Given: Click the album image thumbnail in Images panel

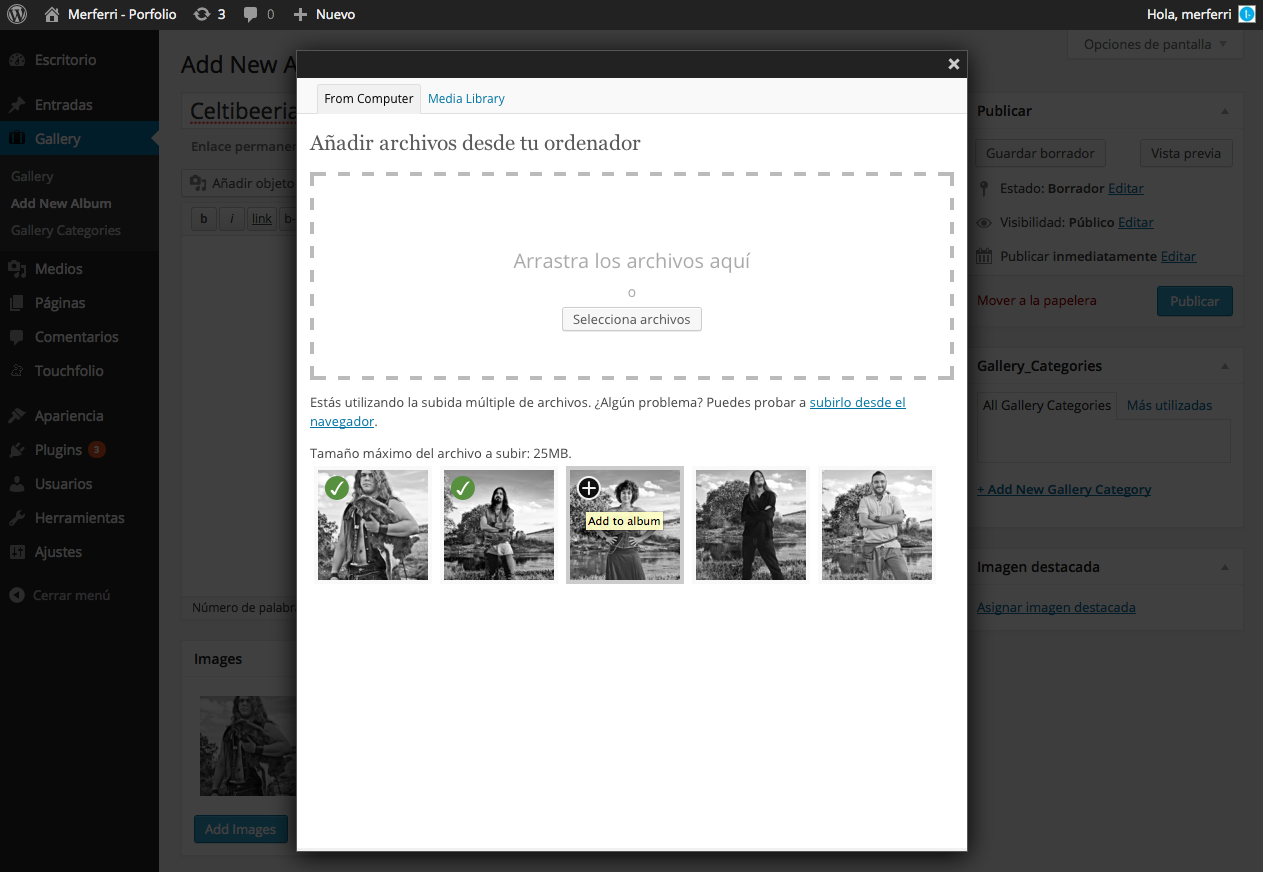Looking at the screenshot, I should (248, 746).
